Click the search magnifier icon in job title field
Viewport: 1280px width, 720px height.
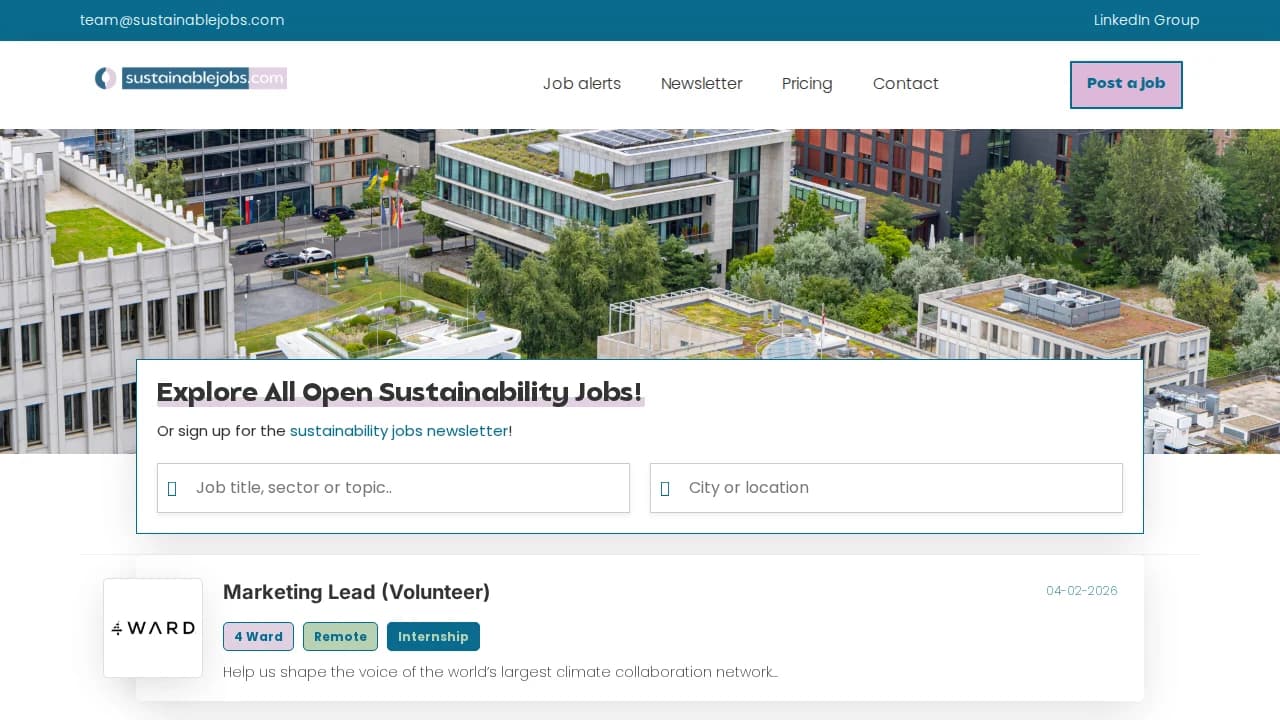171,488
